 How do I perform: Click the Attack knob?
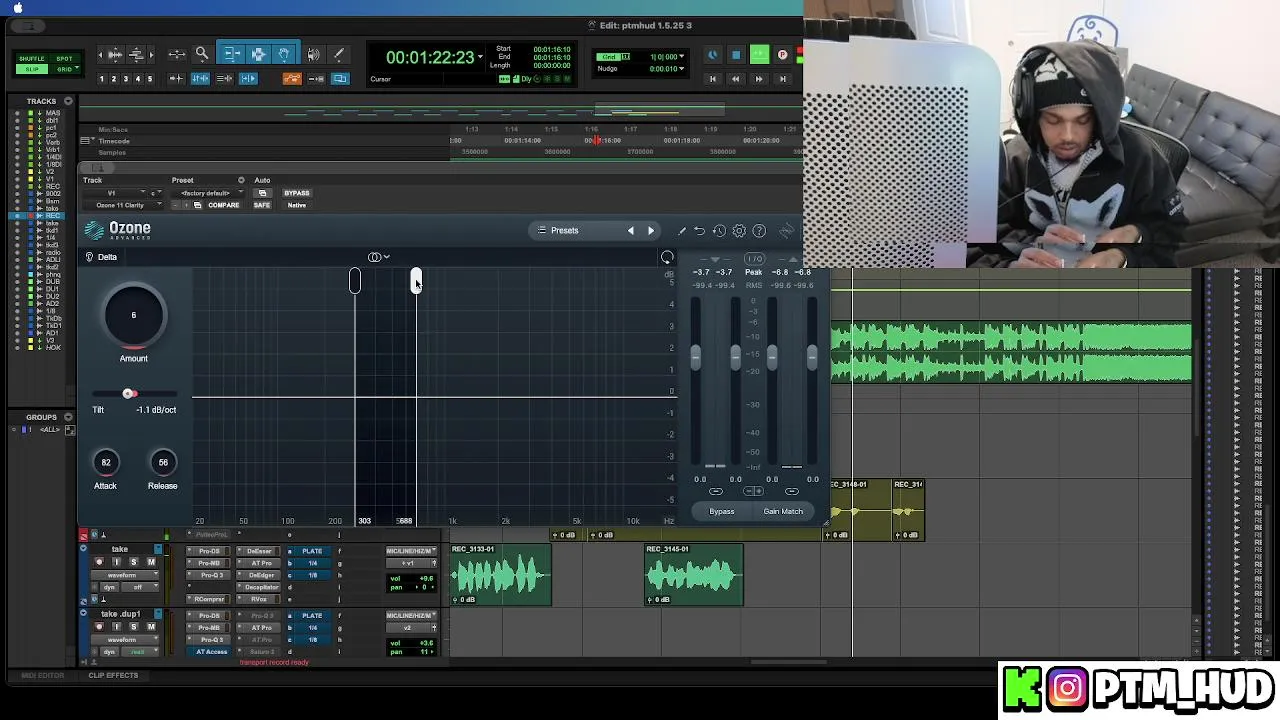click(x=105, y=462)
